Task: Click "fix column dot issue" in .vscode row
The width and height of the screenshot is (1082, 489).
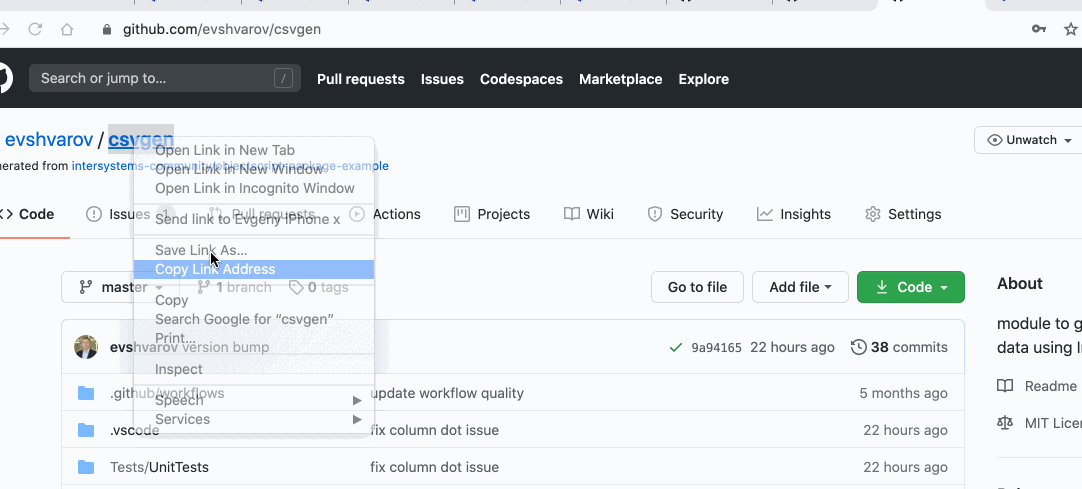Action: coord(435,430)
